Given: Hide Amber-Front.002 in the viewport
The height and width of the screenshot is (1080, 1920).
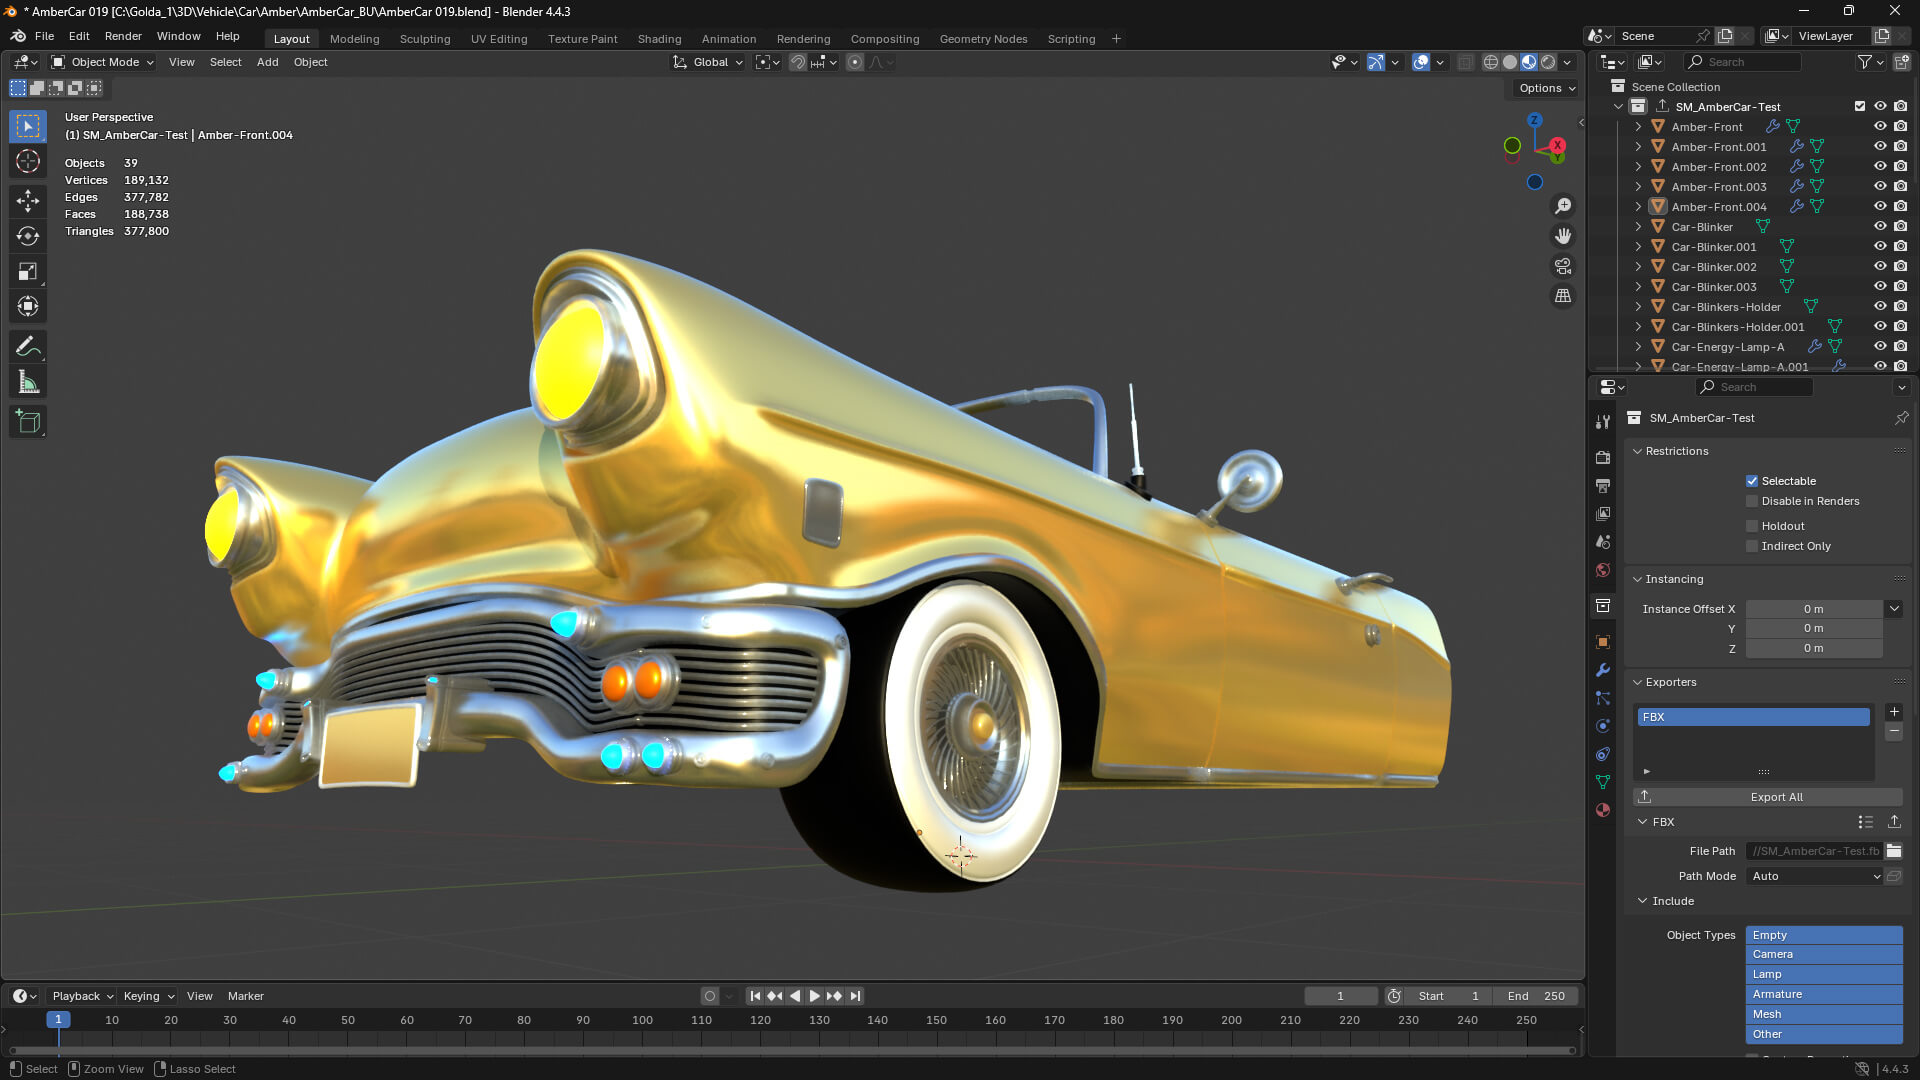Looking at the screenshot, I should (1880, 167).
